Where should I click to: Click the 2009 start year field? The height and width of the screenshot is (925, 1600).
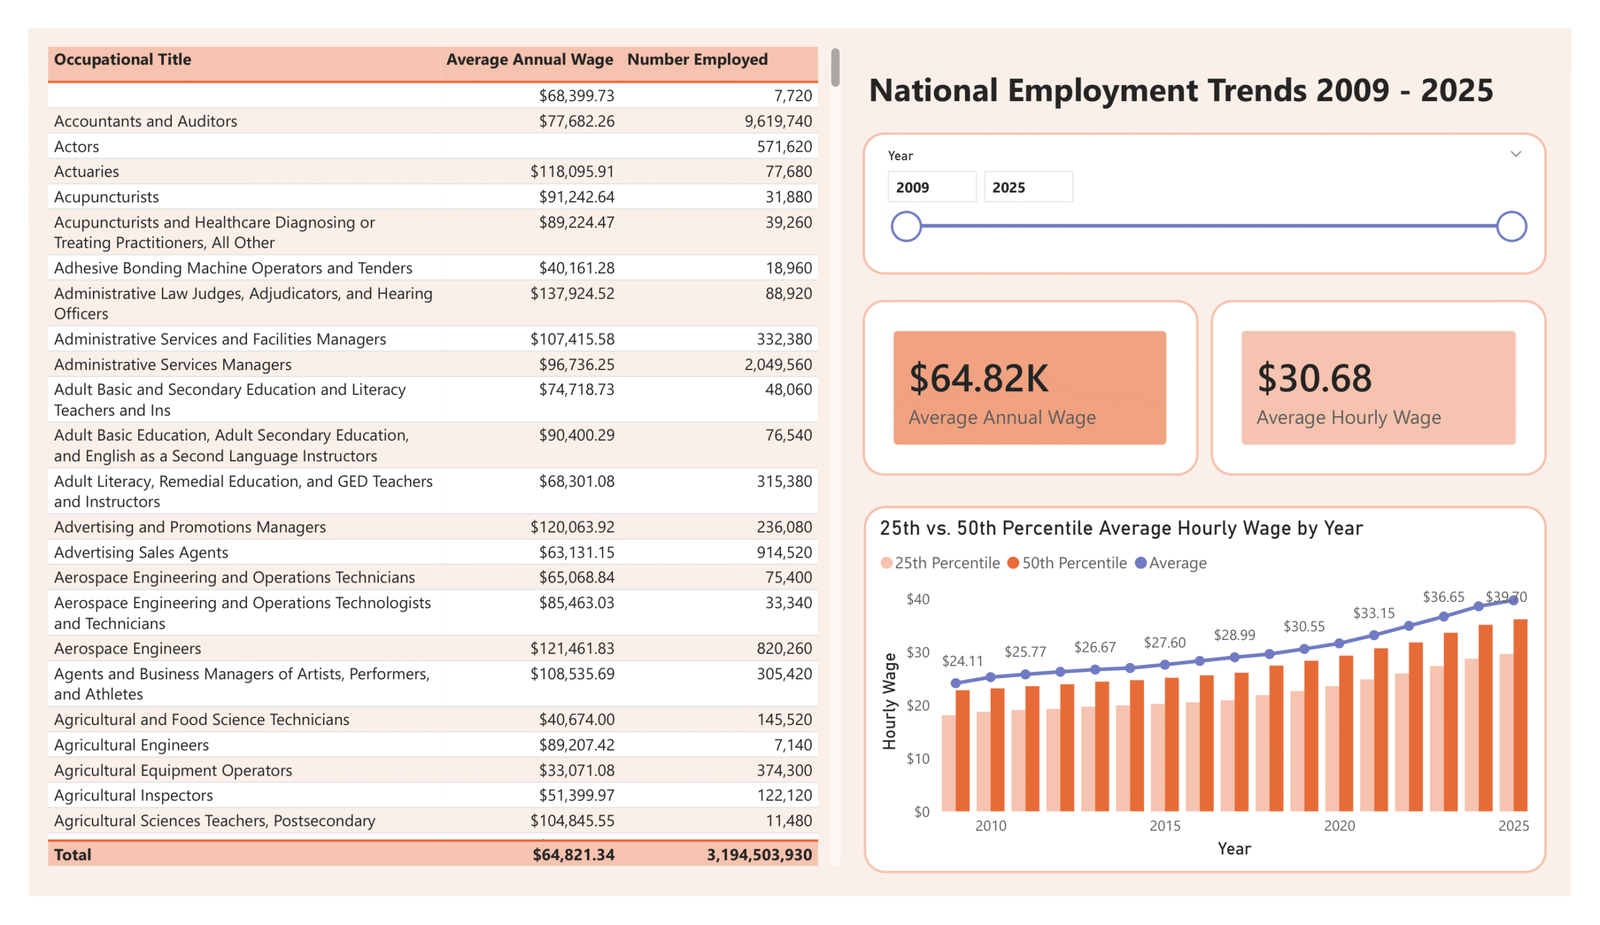click(931, 186)
